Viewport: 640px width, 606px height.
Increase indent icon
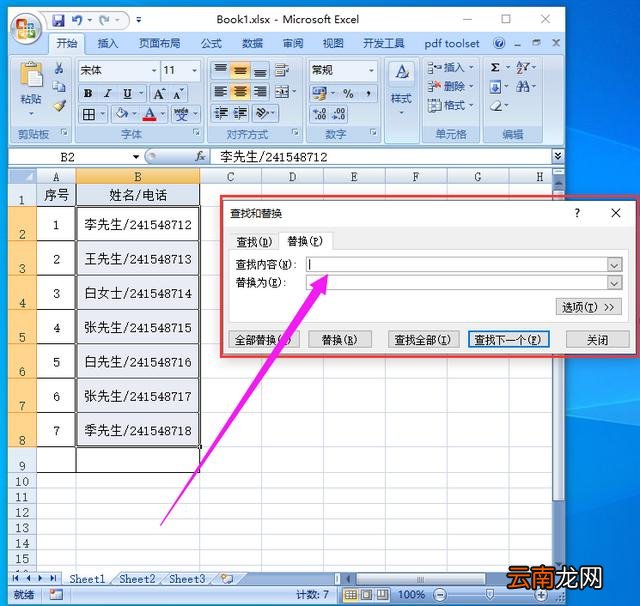tap(240, 113)
